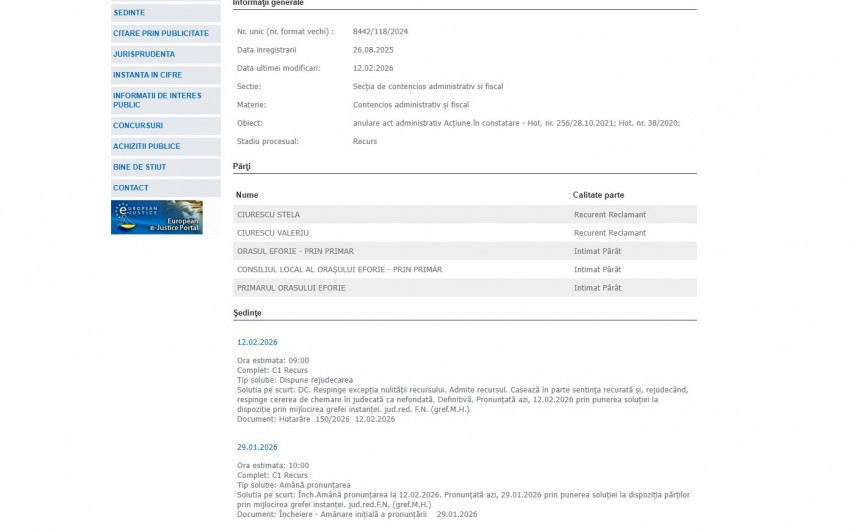This screenshot has width=855, height=531.
Task: Select the CIURESCU VALERIU party row
Action: [273, 233]
